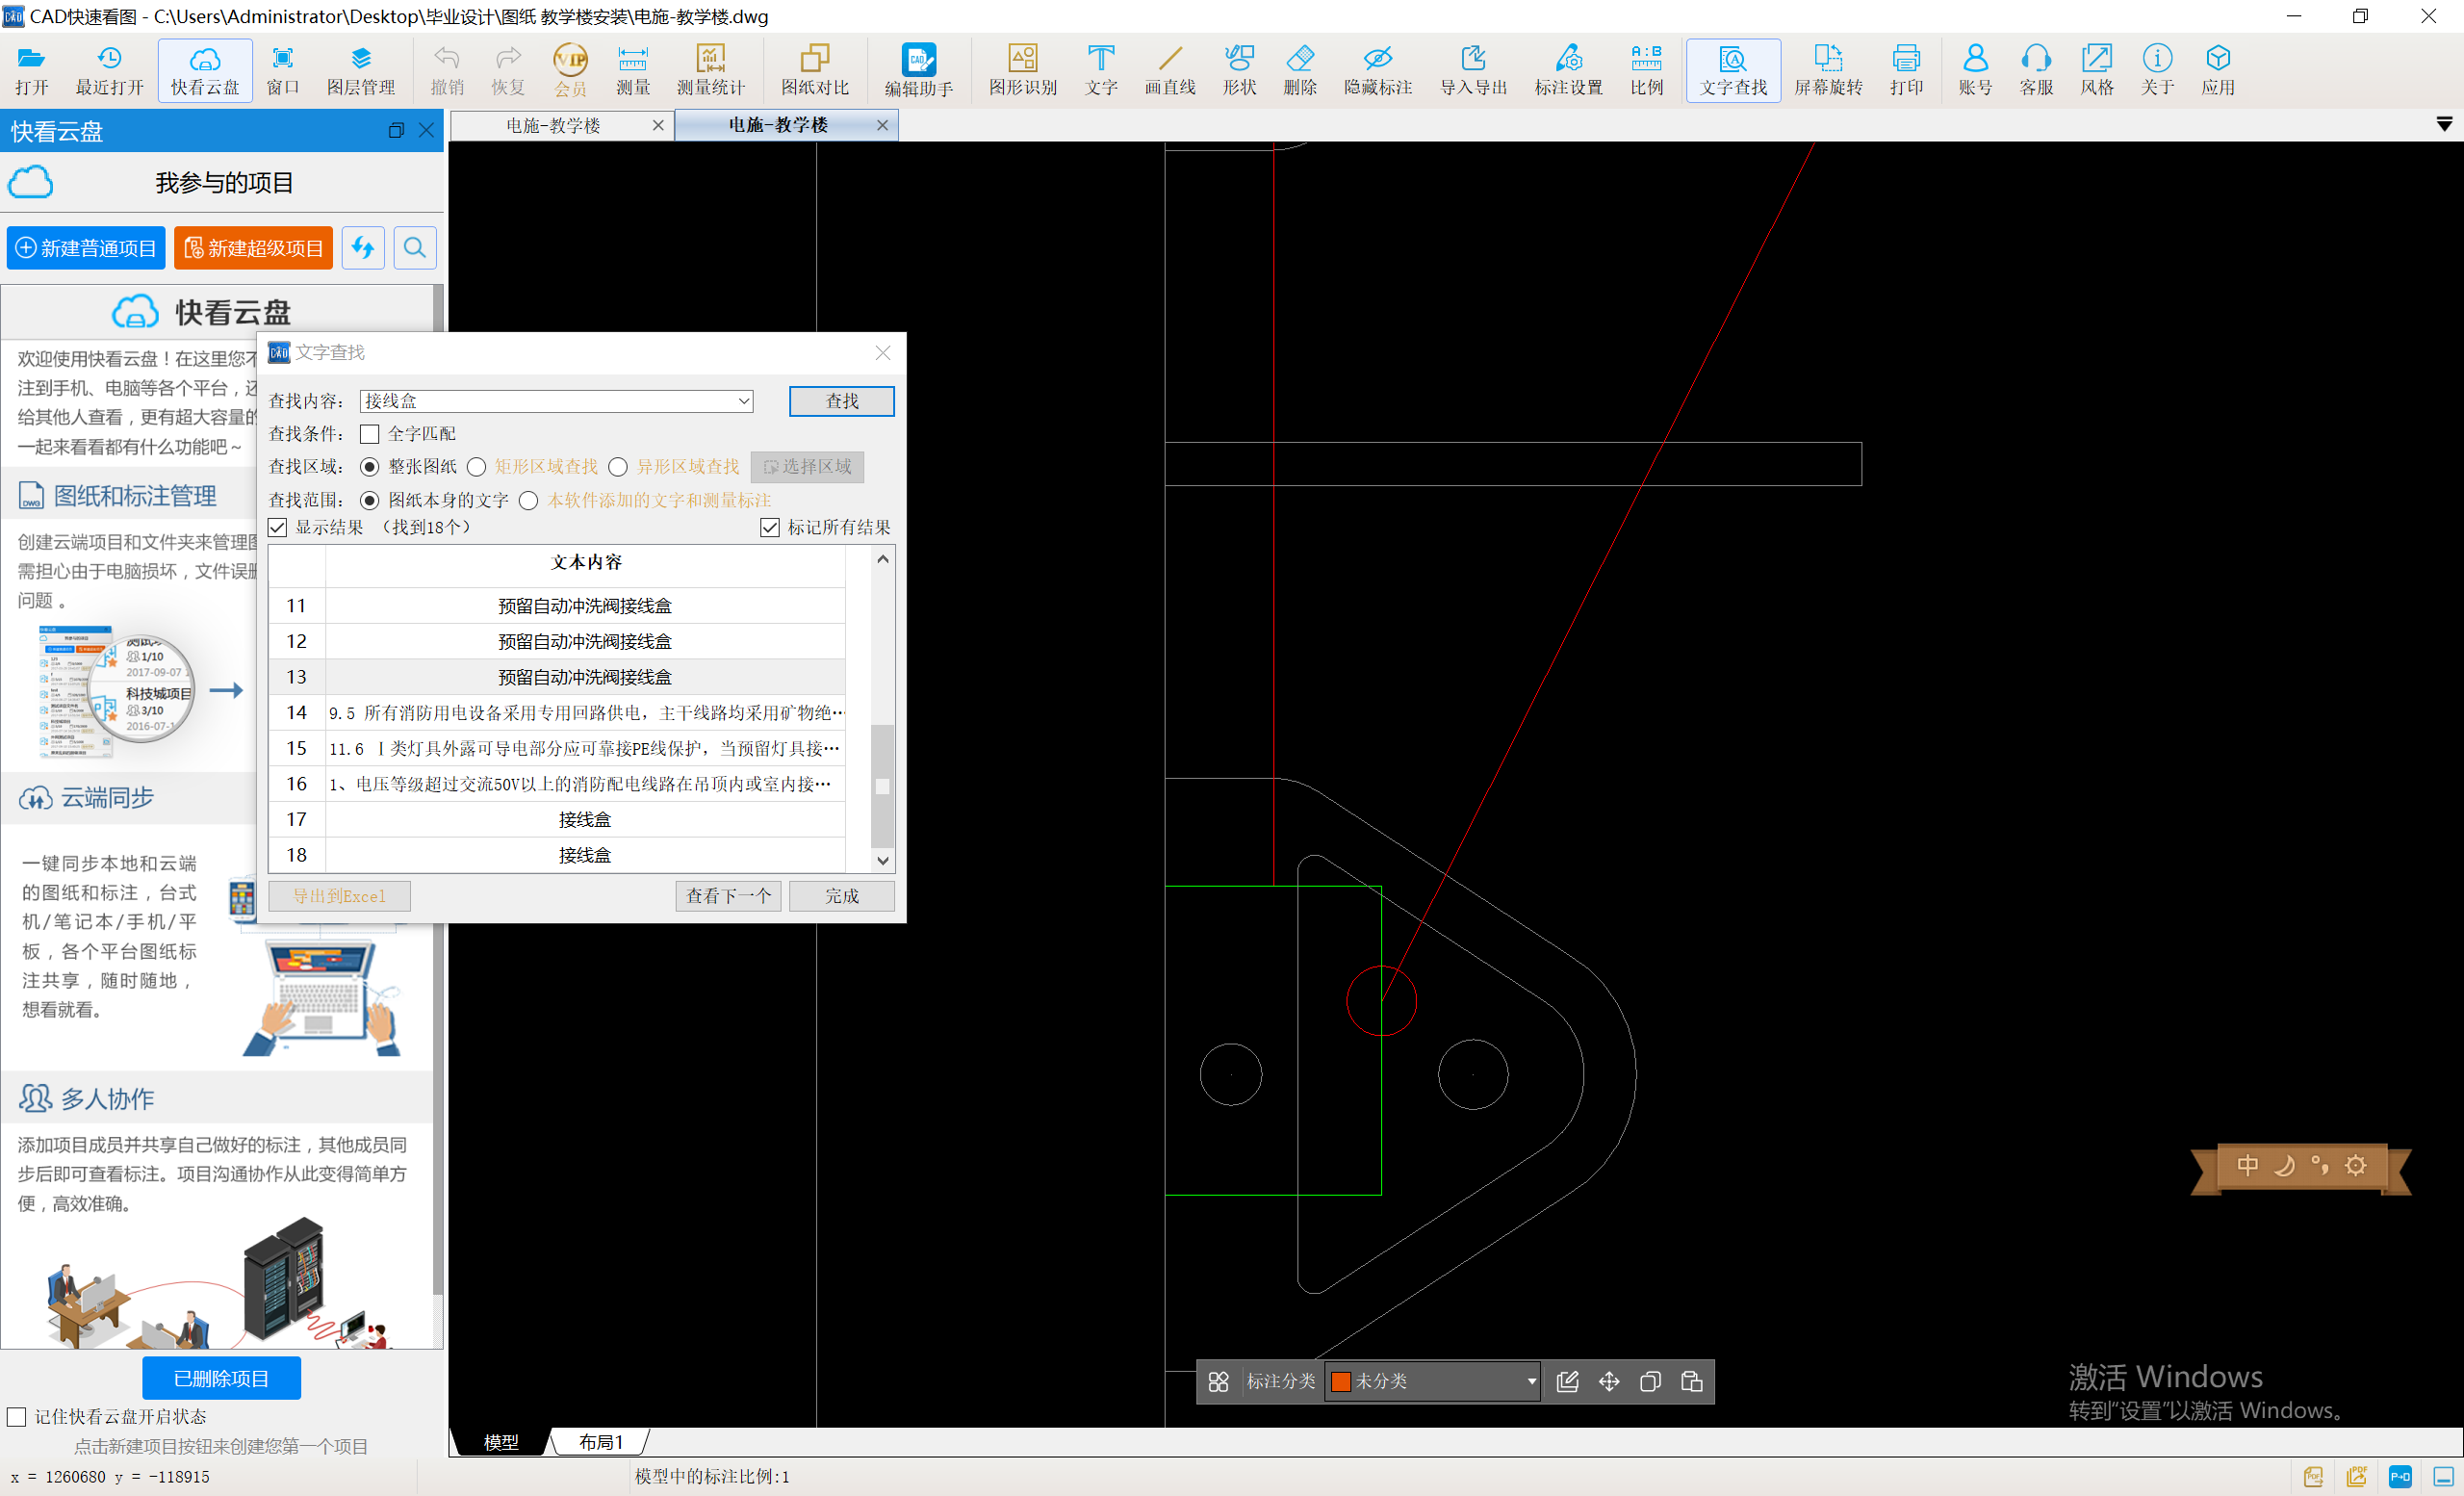This screenshot has height=1496, width=2464.
Task: Click the search magnifier in cloud panel
Action: [x=415, y=247]
